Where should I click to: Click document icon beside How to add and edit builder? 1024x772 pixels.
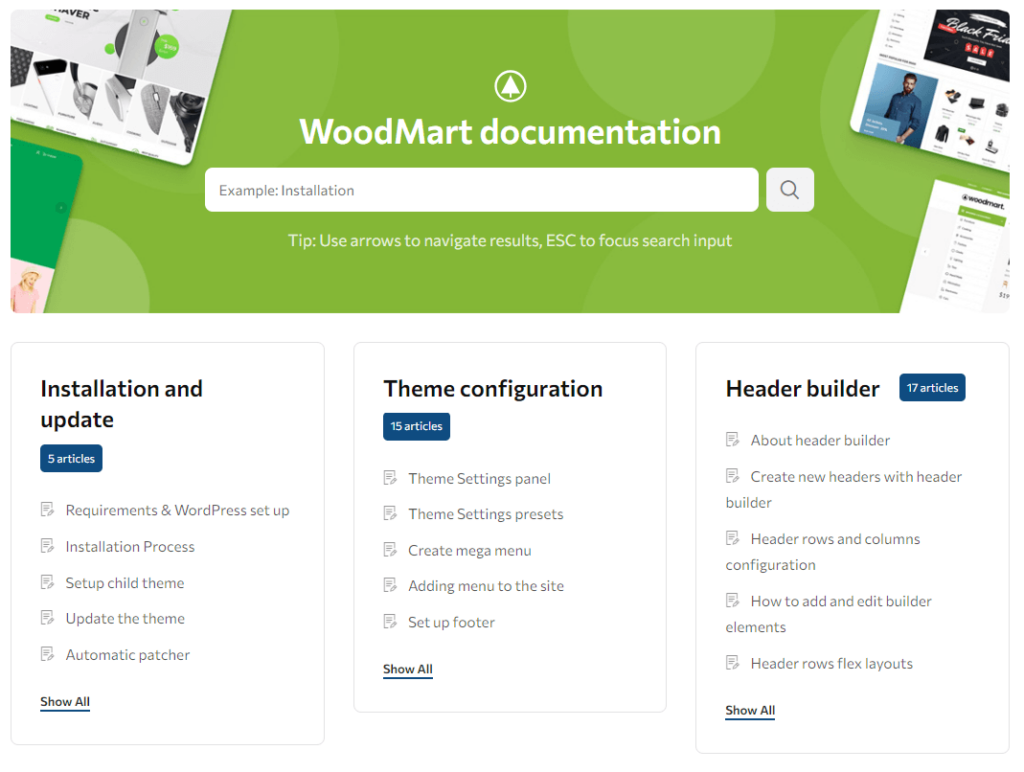(733, 600)
